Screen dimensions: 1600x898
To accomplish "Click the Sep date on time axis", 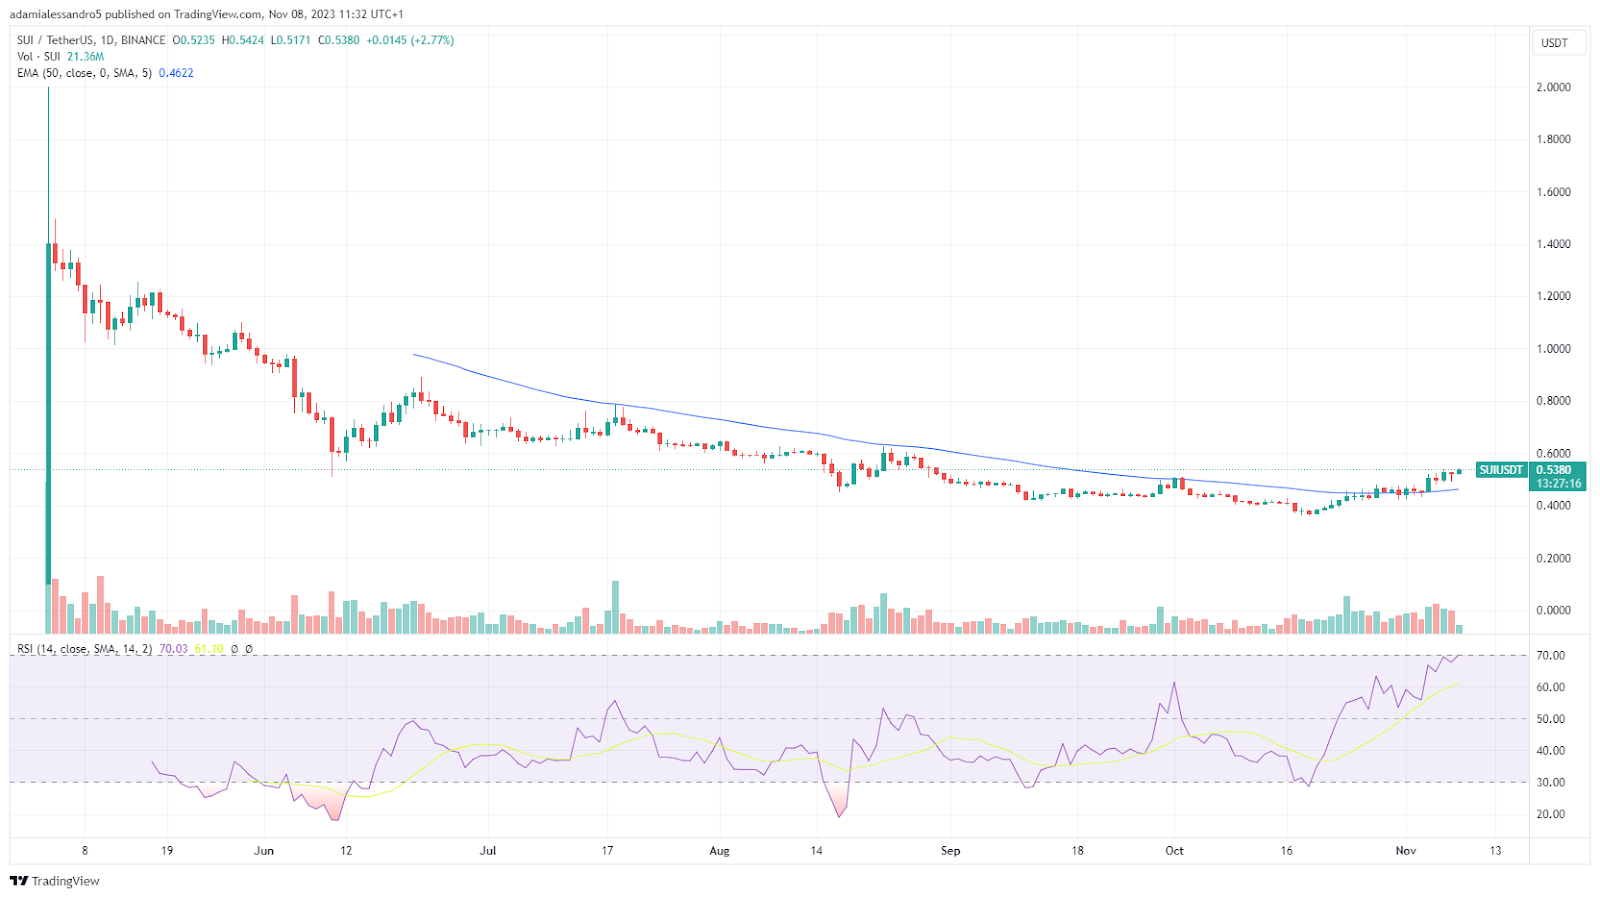I will pyautogui.click(x=950, y=851).
